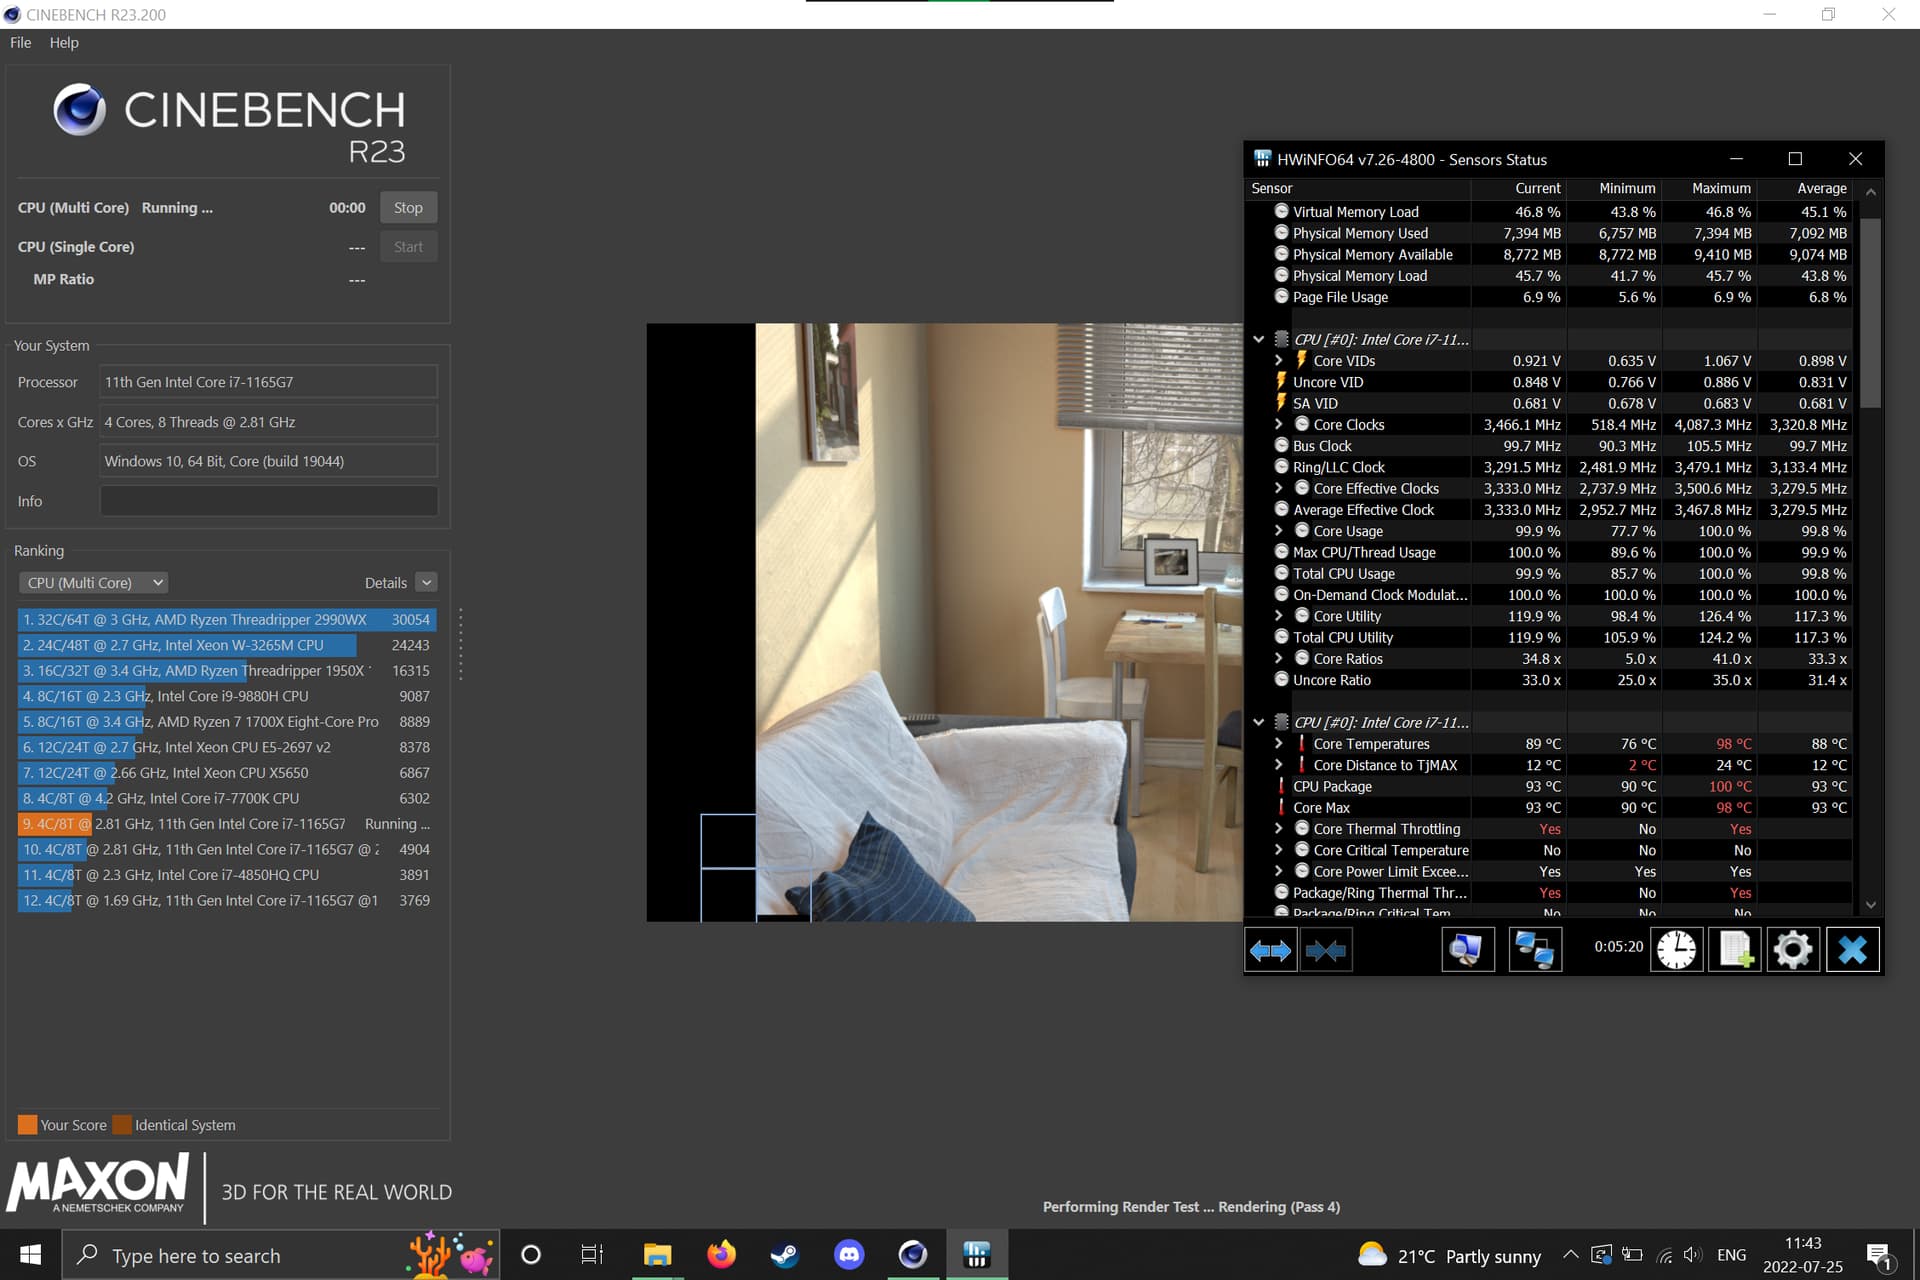Click the Info input field

click(268, 501)
